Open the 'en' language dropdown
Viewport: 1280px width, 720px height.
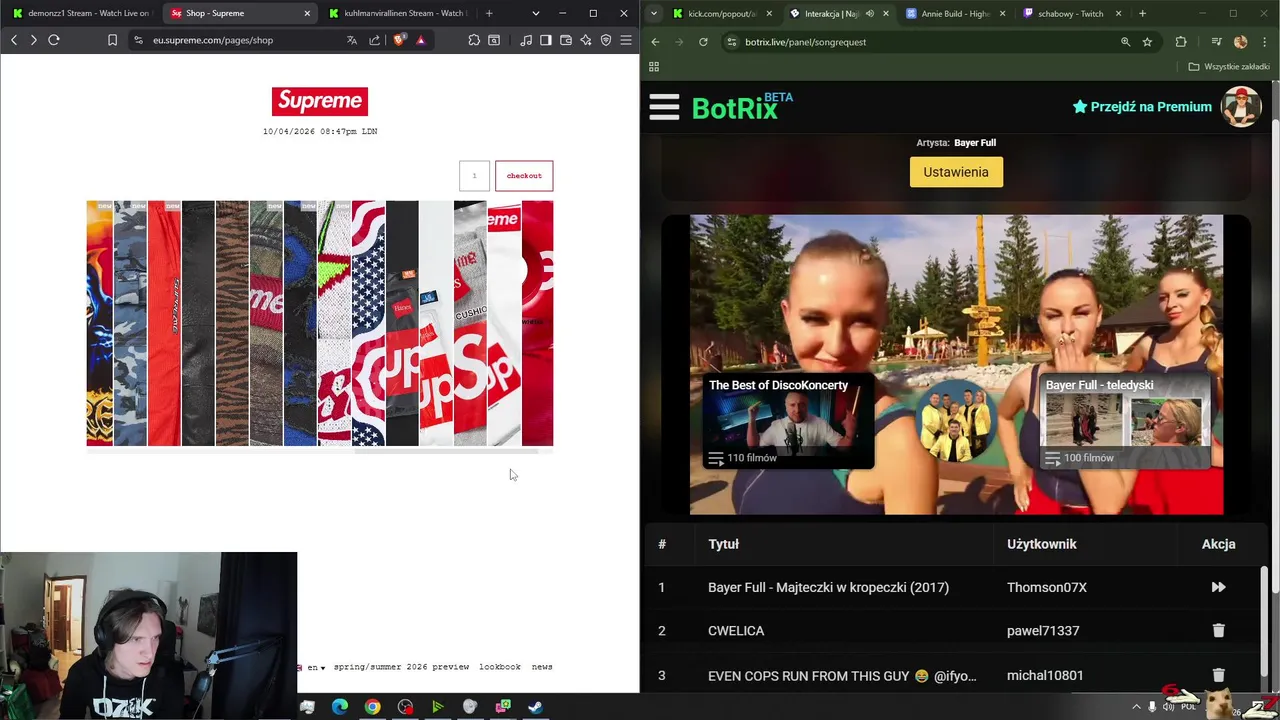(x=316, y=667)
